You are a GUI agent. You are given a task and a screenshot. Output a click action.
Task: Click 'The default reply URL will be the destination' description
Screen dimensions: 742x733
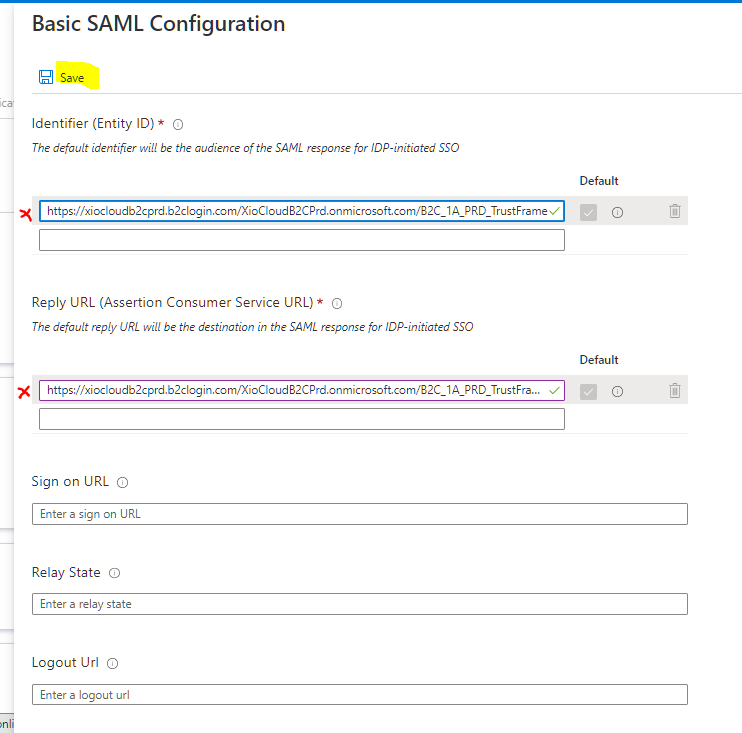[x=253, y=327]
